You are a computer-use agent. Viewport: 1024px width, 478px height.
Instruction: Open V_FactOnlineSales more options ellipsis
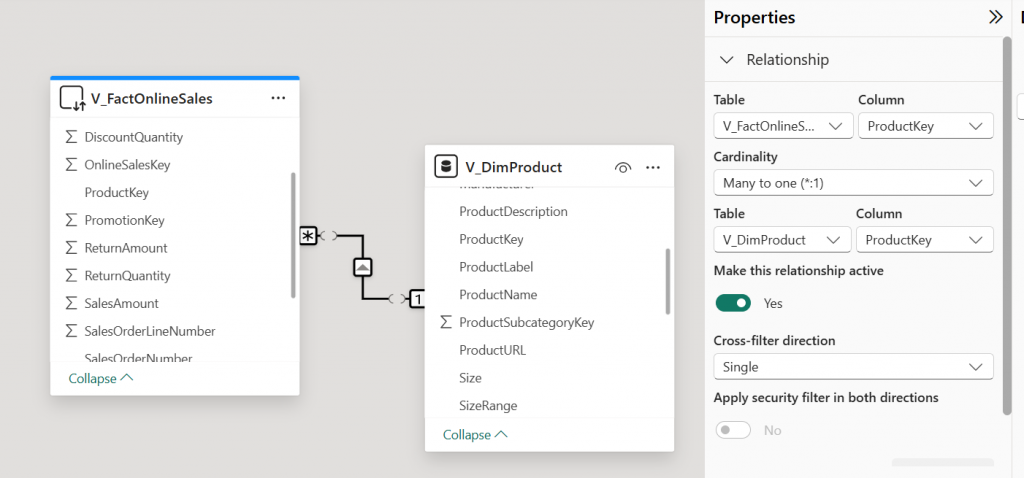(278, 98)
